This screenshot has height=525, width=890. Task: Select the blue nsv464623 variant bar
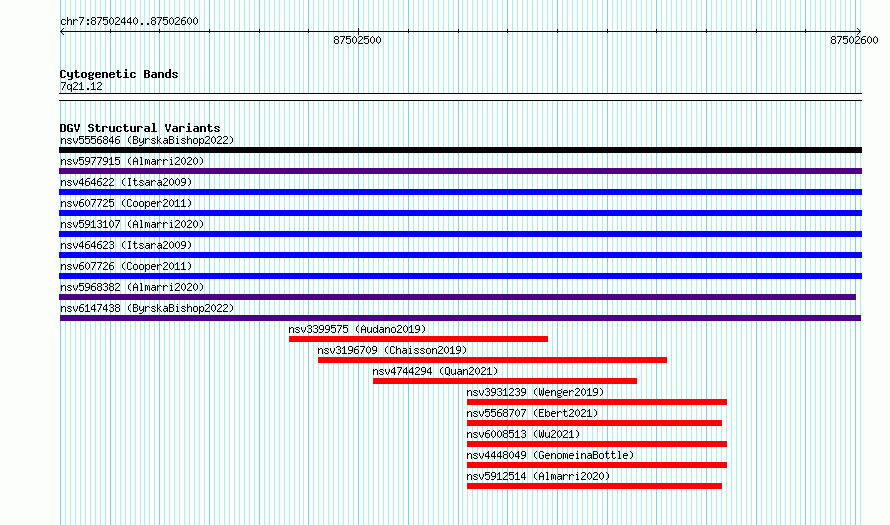point(460,255)
